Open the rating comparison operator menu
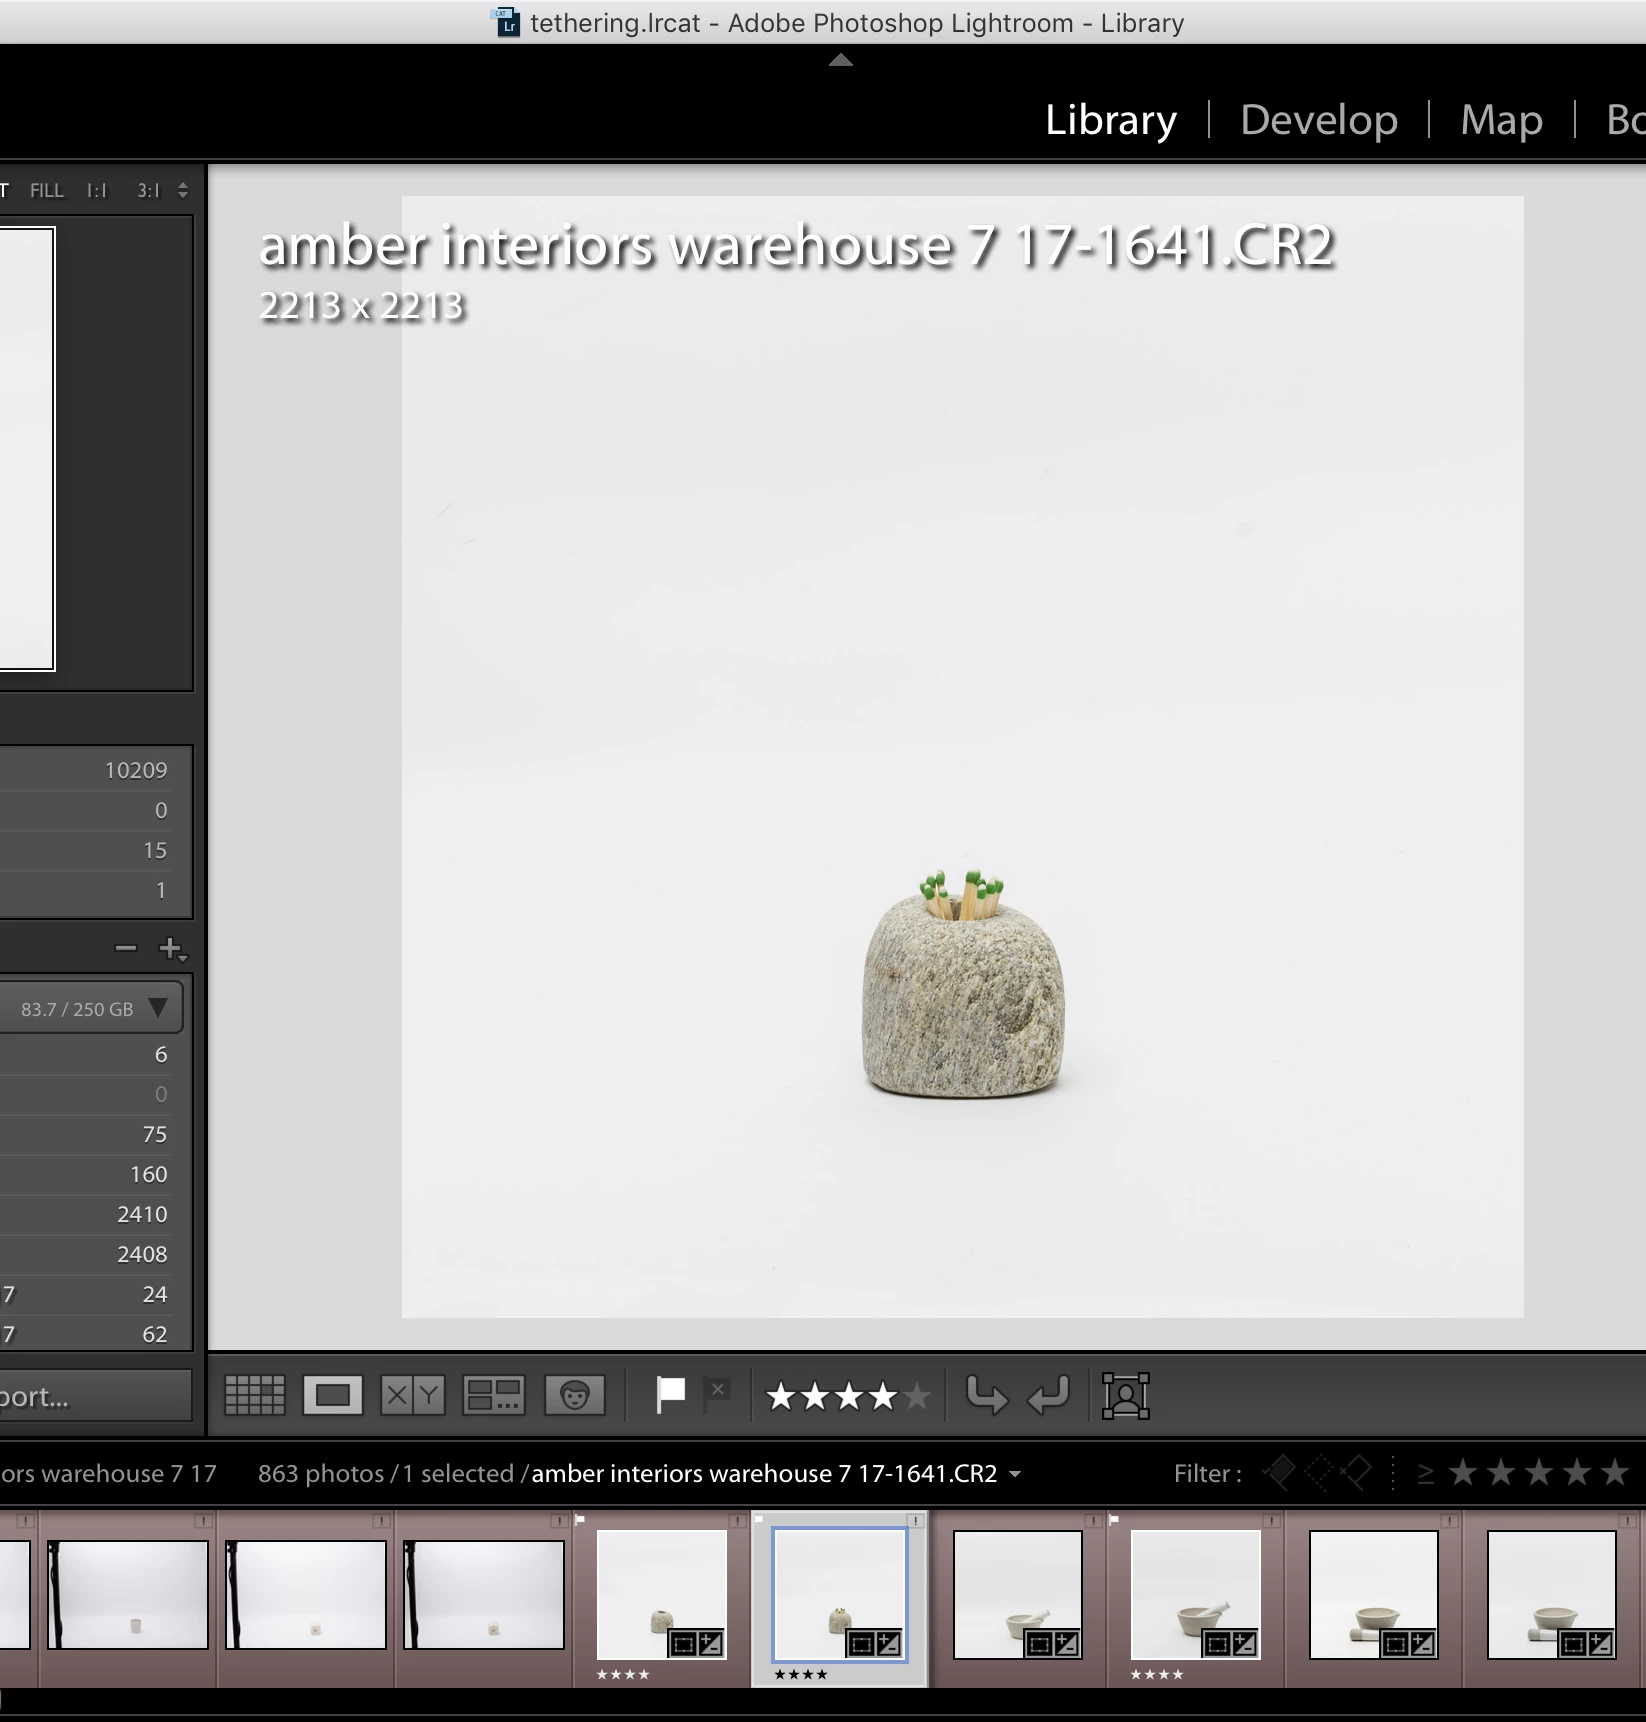The width and height of the screenshot is (1646, 1722). (x=1426, y=1473)
